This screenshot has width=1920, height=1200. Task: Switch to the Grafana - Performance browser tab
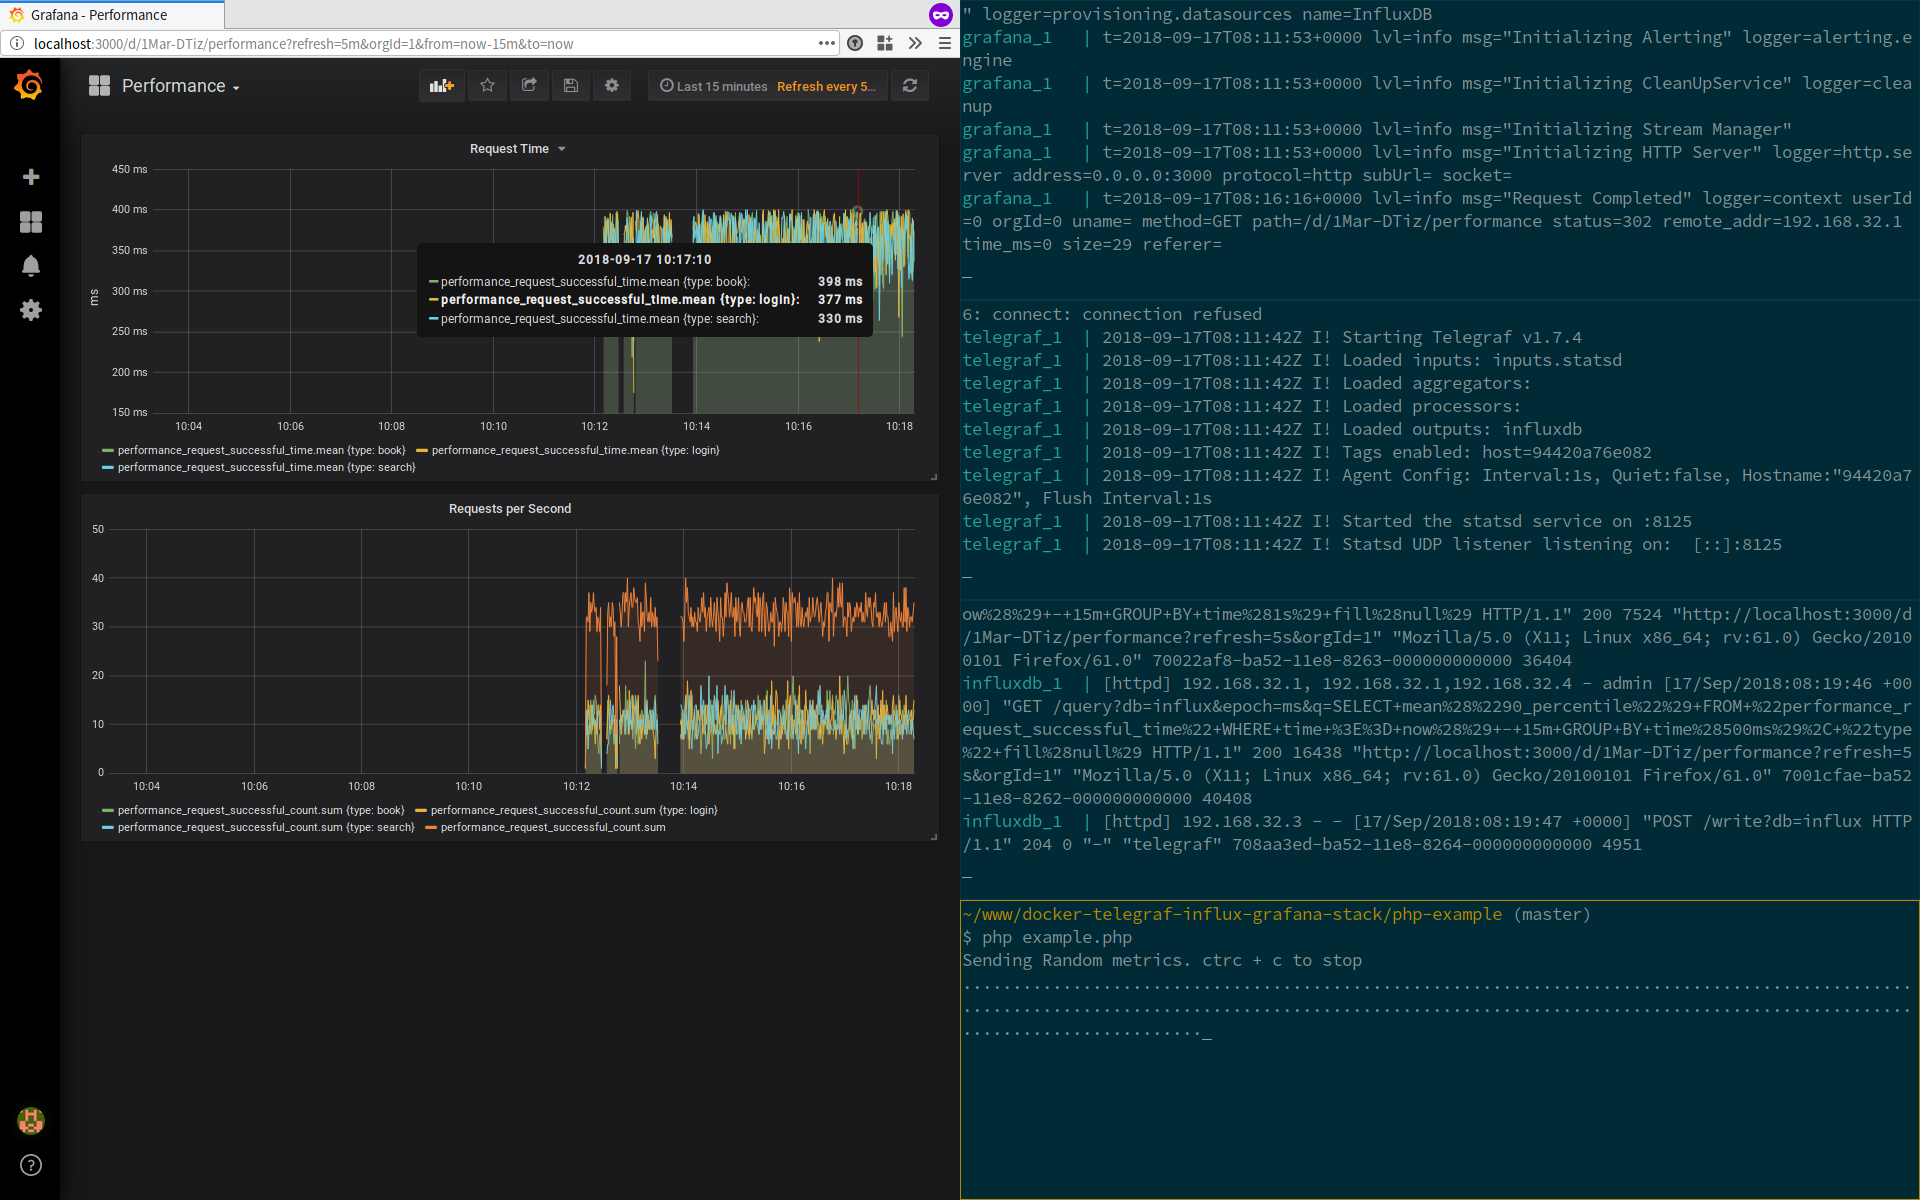pyautogui.click(x=110, y=15)
